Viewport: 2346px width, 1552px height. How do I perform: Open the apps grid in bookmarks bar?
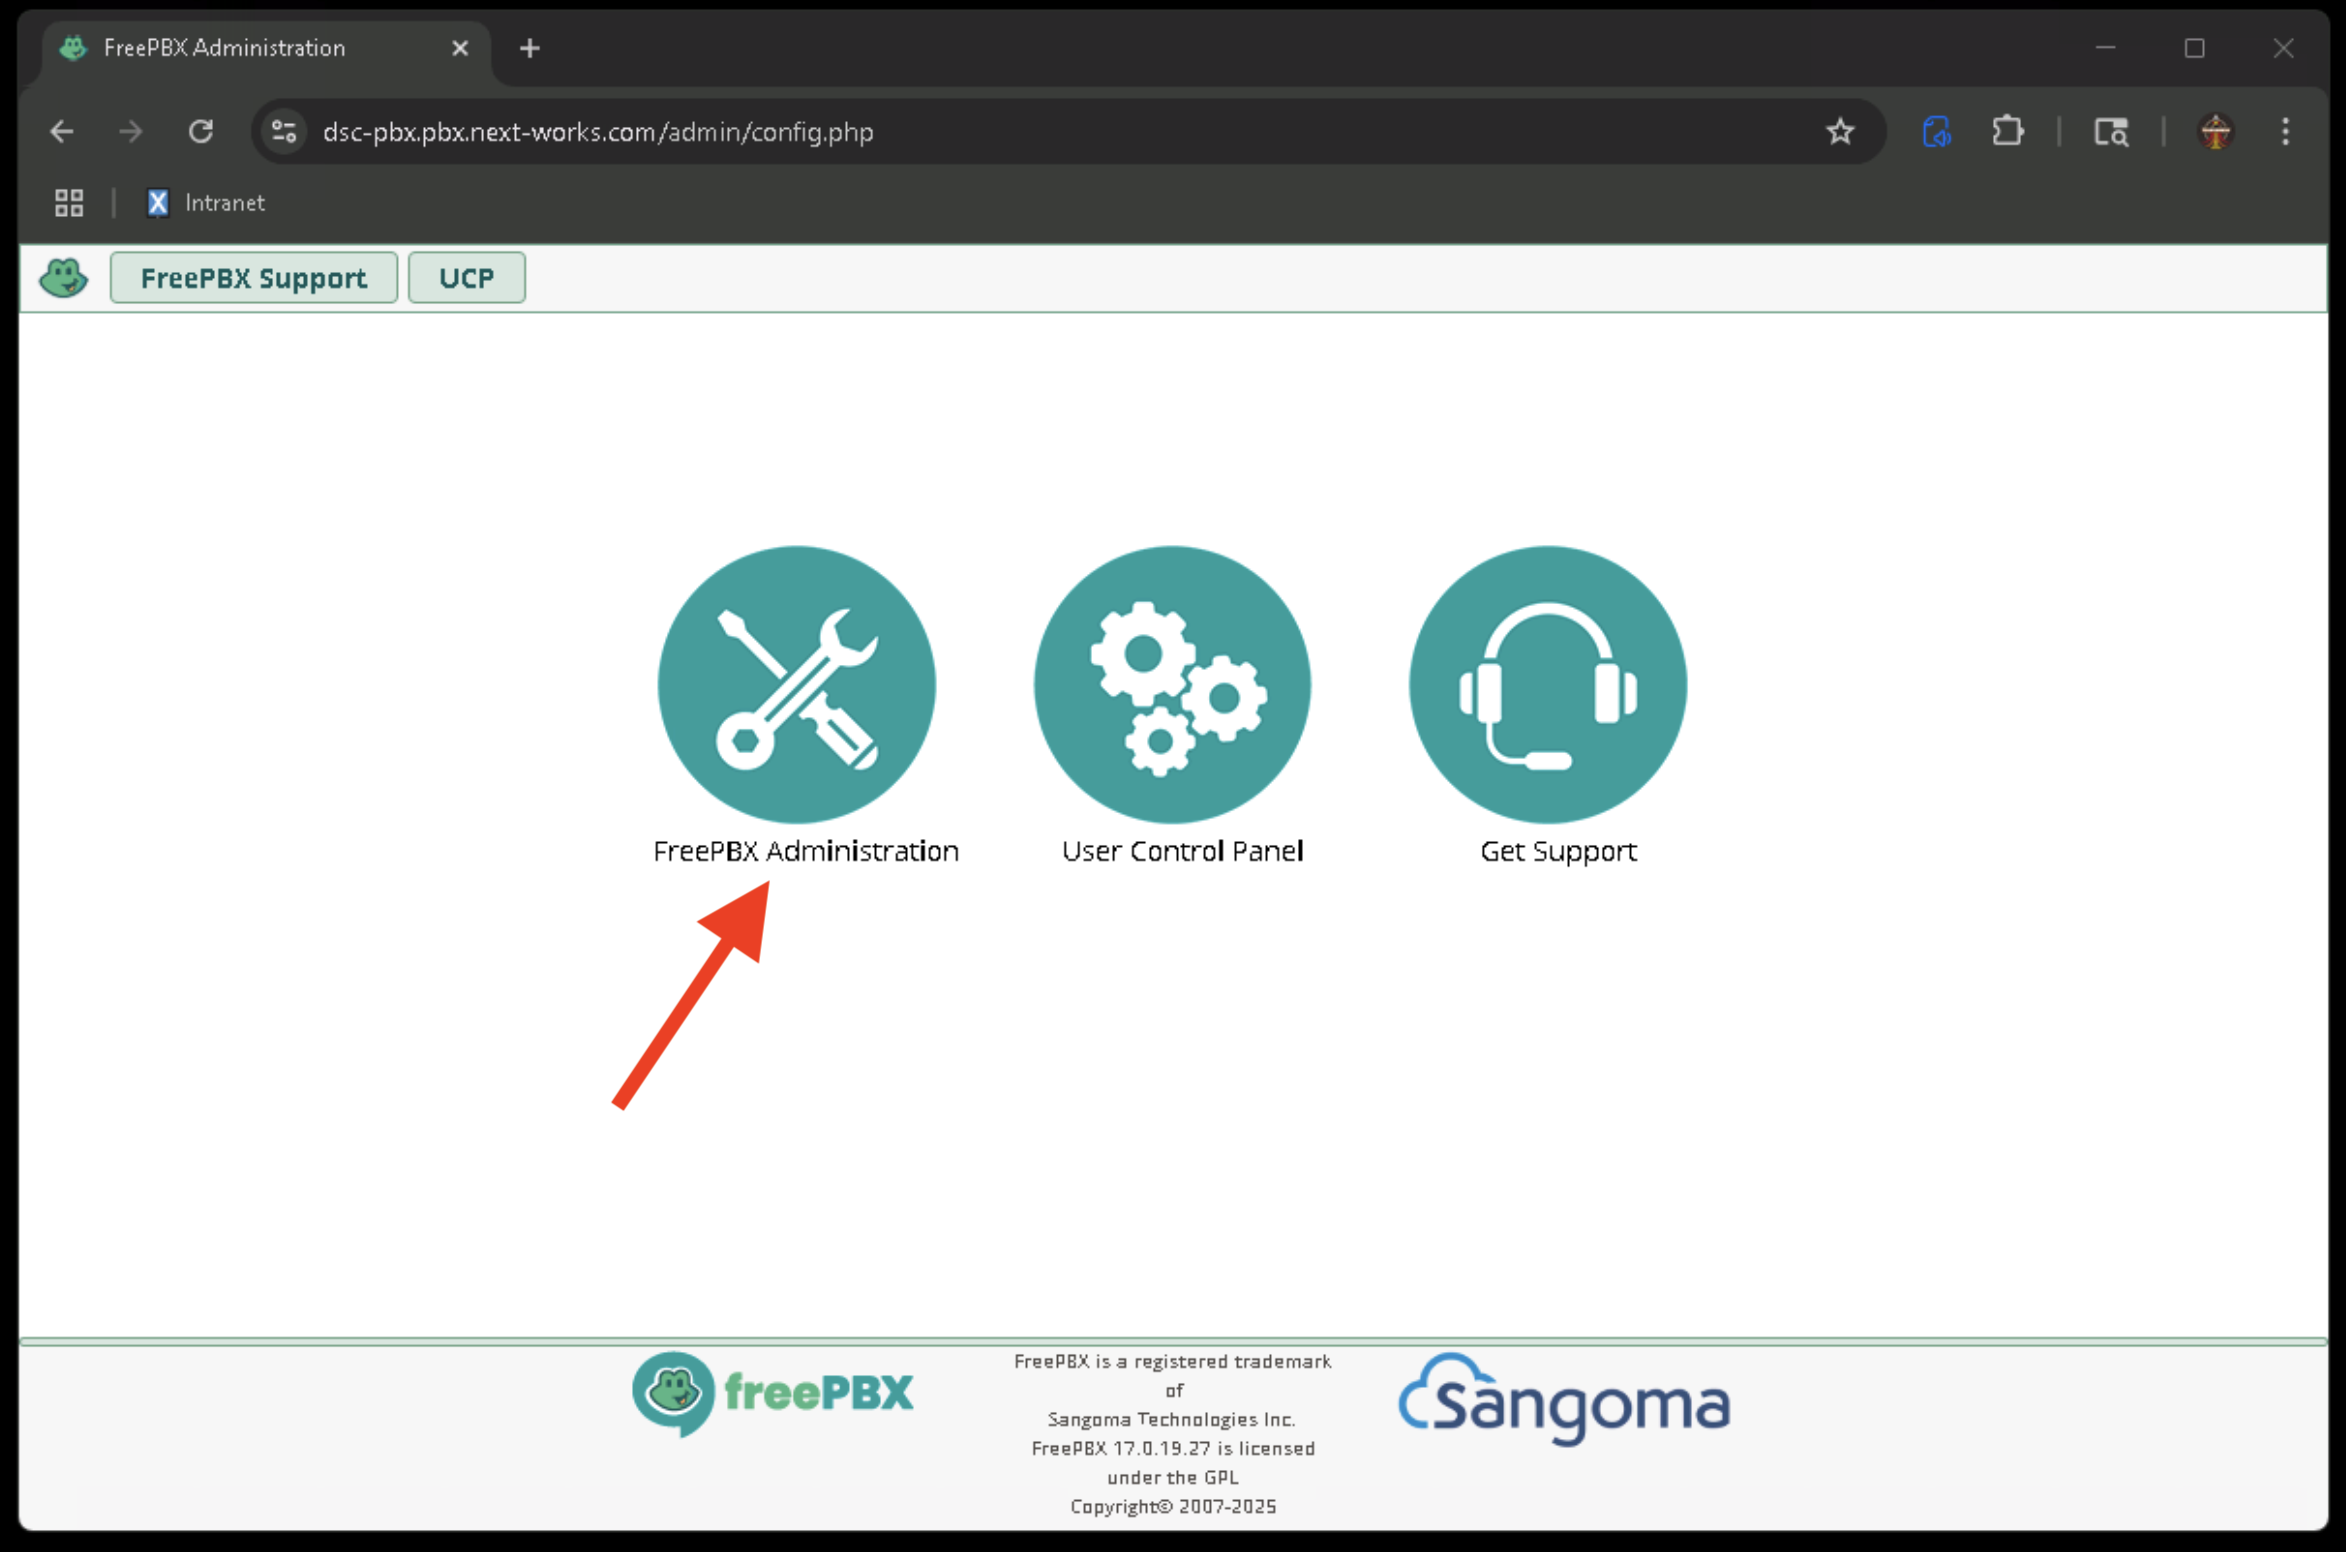pos(69,203)
